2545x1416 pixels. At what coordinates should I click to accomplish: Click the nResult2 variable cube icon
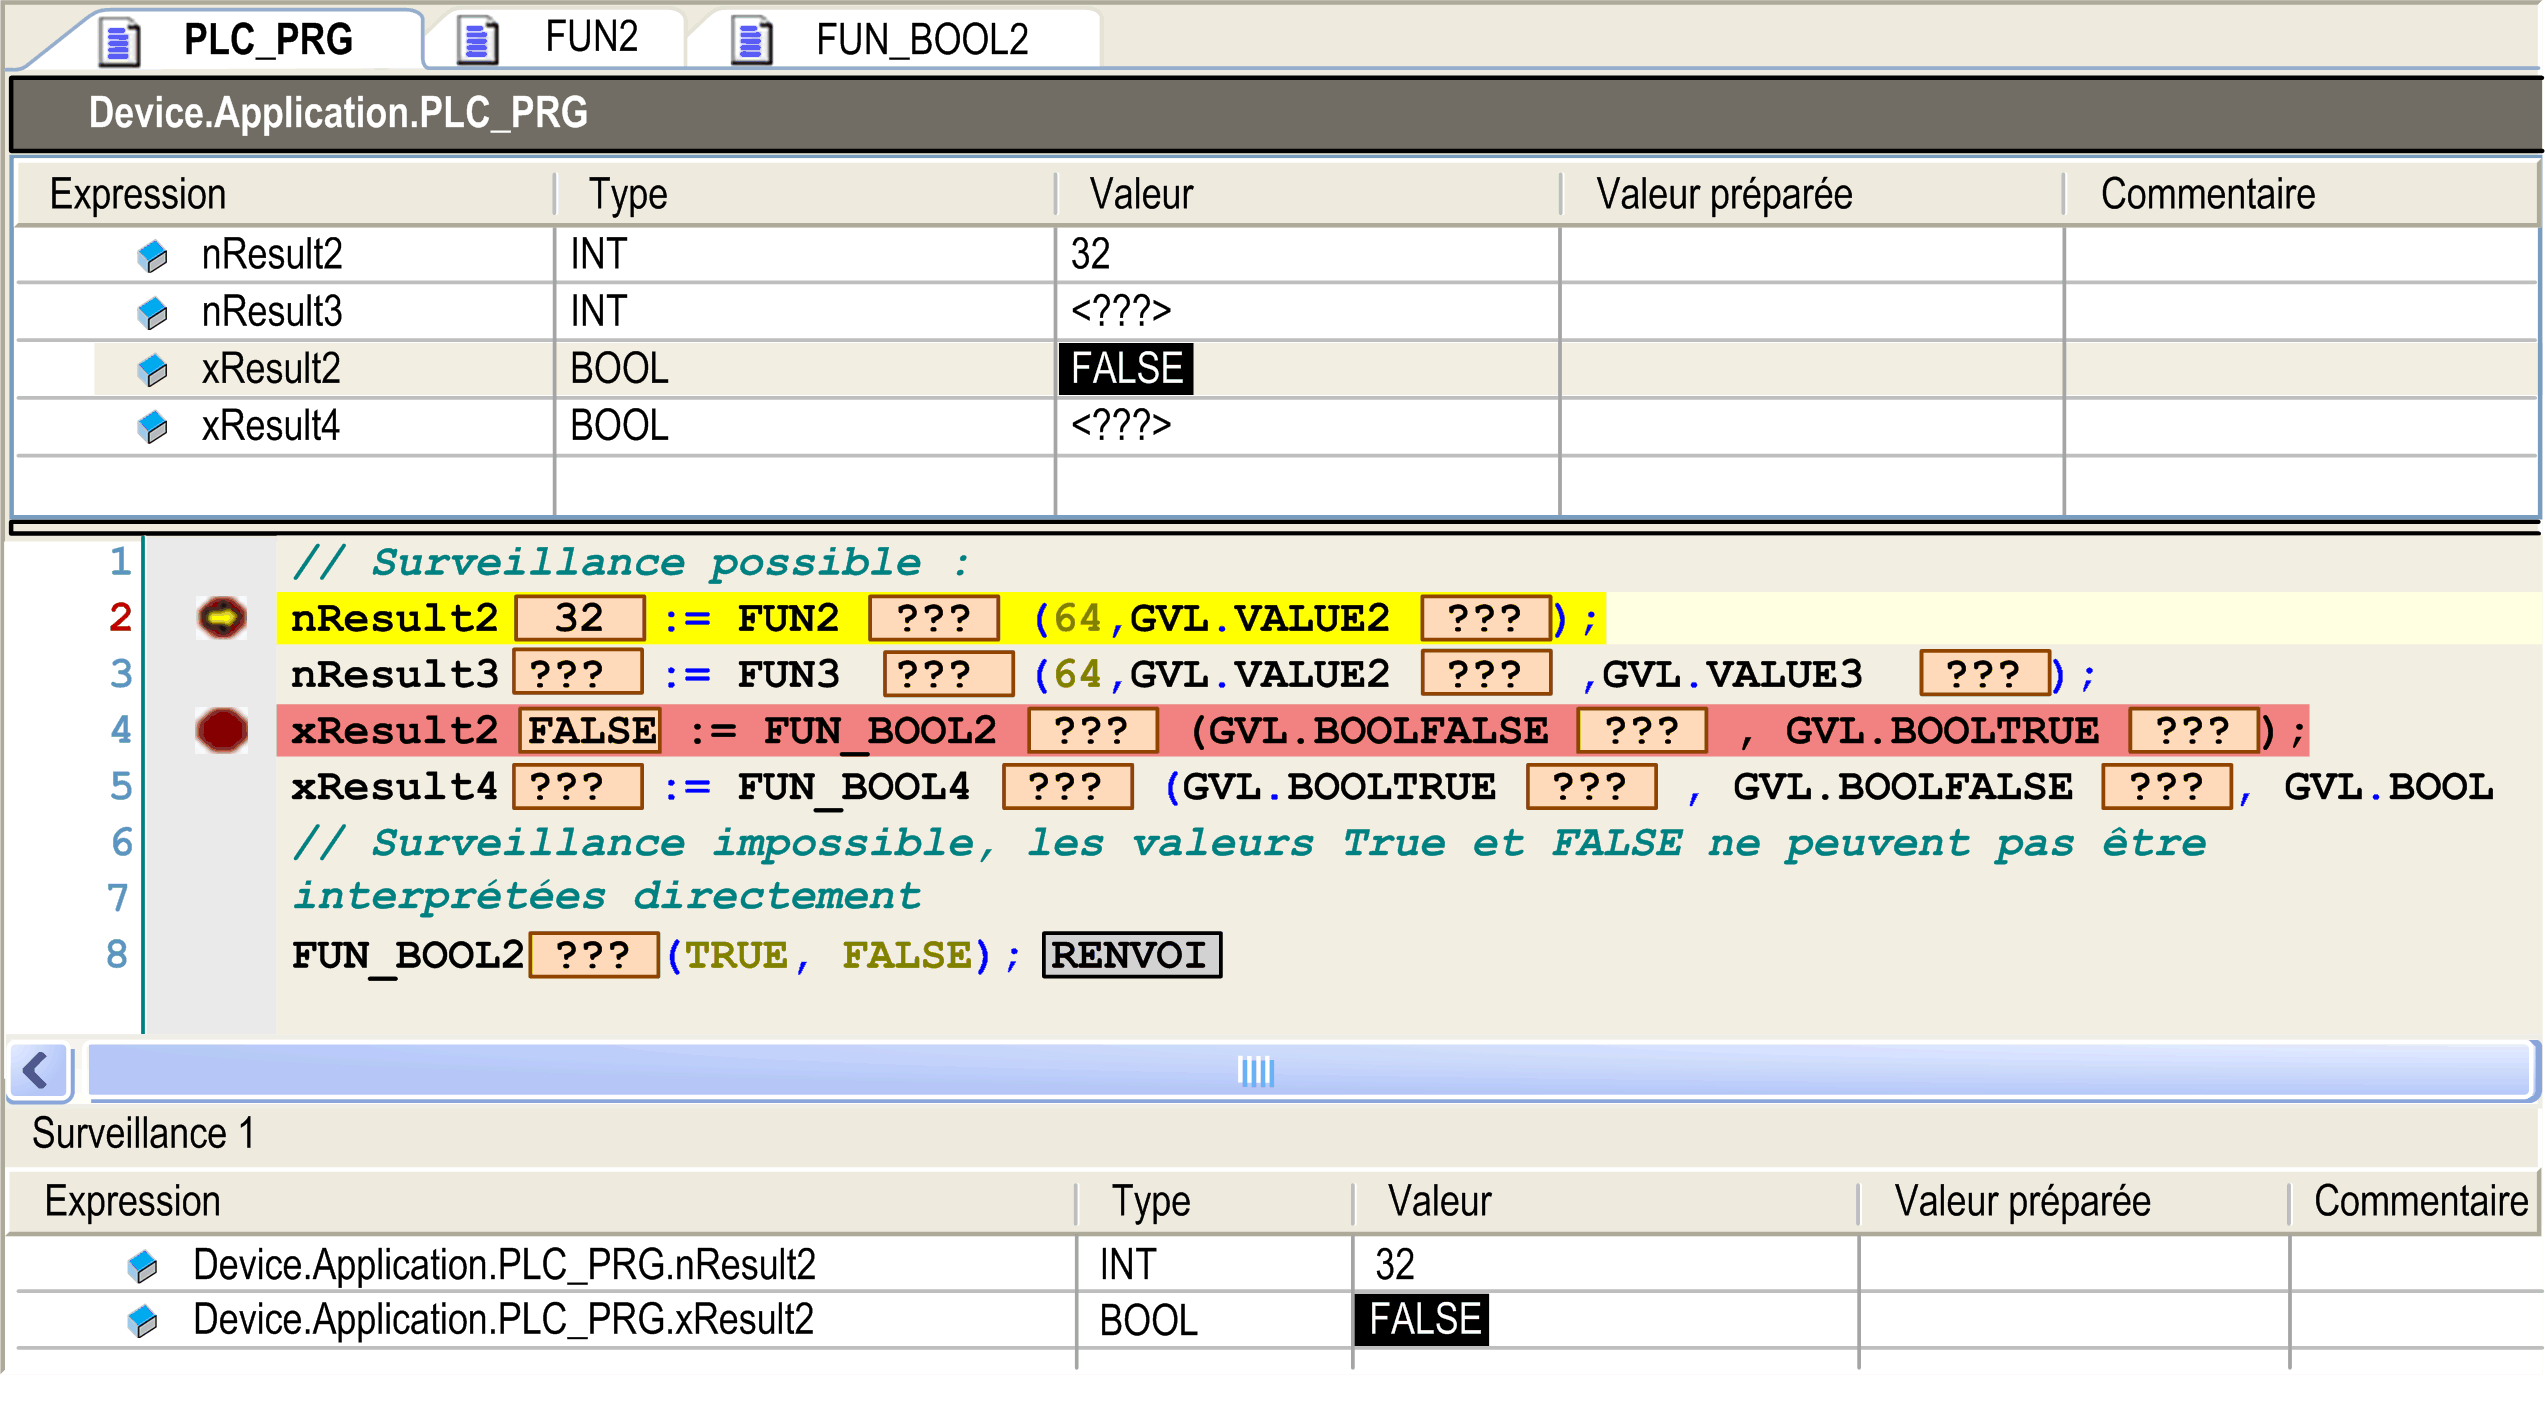pyautogui.click(x=152, y=256)
